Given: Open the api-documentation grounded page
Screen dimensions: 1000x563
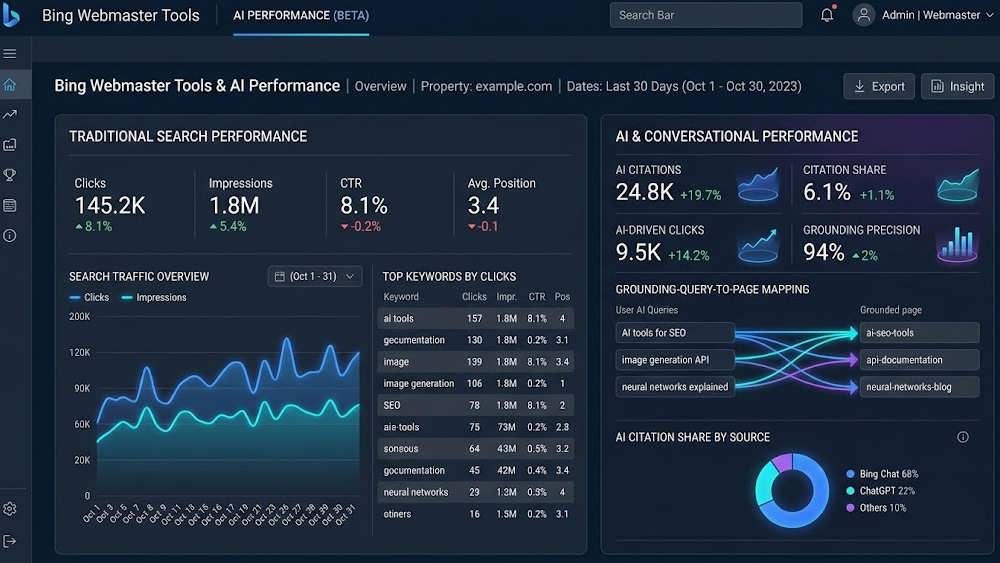Looking at the screenshot, I should (919, 360).
